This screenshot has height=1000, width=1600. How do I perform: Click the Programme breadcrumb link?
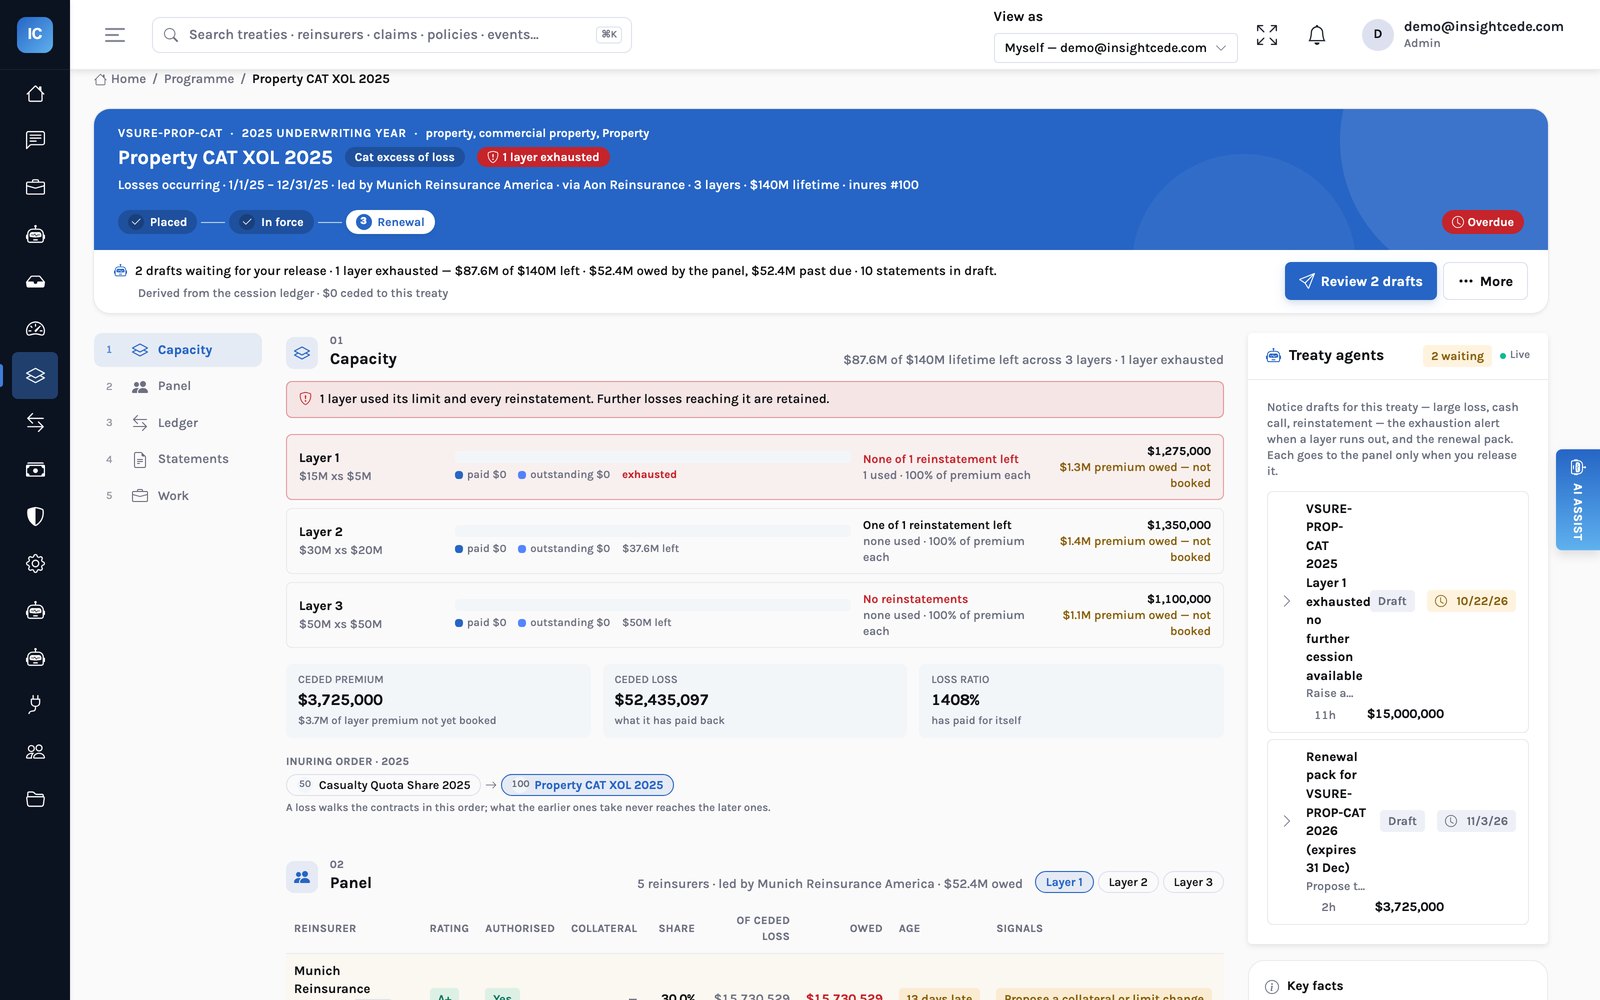click(199, 79)
